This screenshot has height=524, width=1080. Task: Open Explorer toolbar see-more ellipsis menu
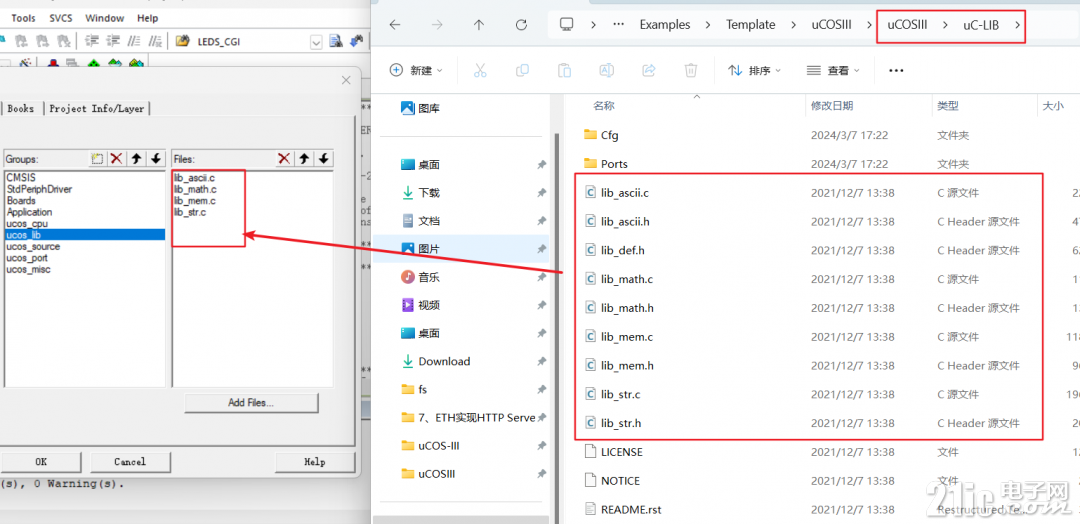click(895, 70)
